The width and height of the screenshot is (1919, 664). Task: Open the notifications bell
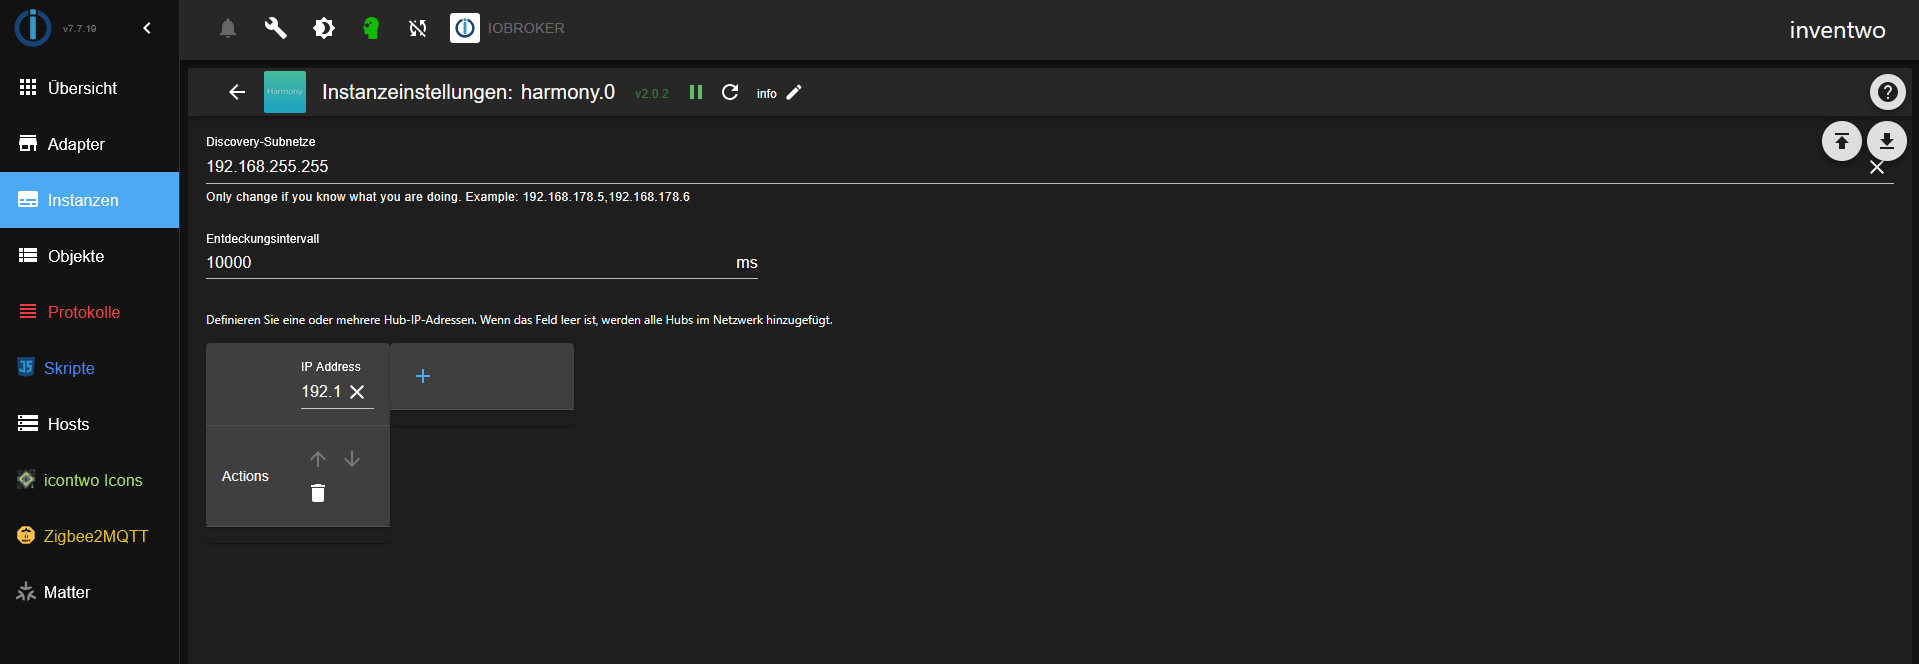coord(228,28)
